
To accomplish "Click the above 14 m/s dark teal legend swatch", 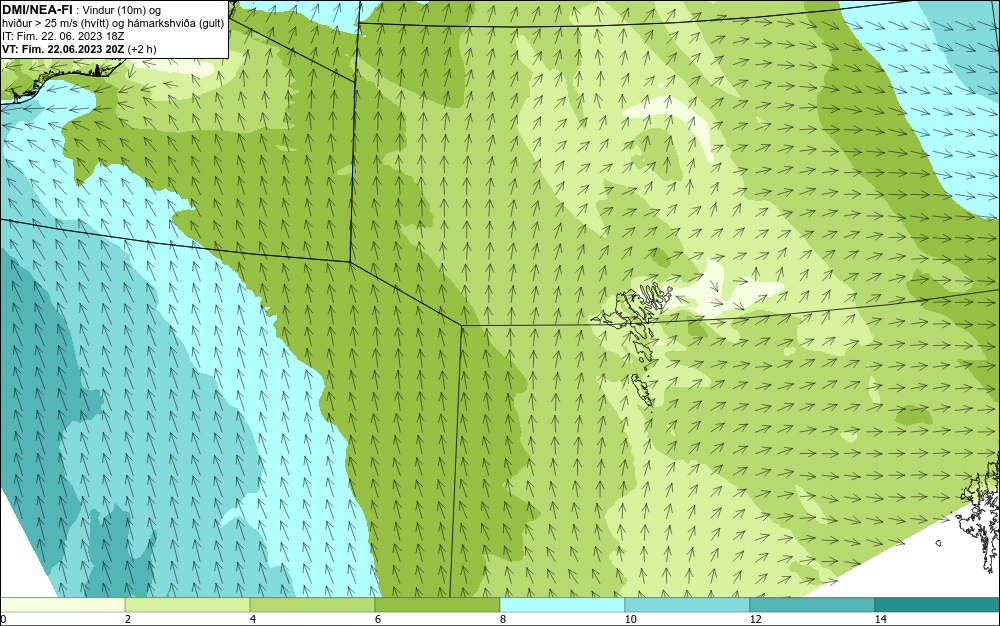I will tap(938, 605).
